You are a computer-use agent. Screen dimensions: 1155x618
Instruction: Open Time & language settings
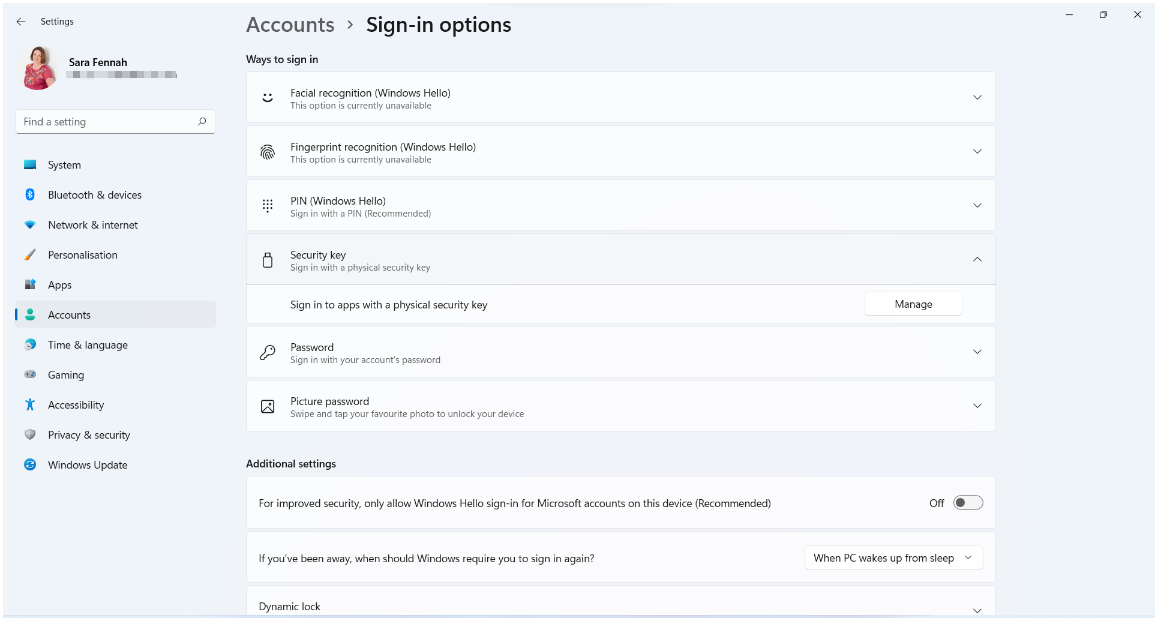(x=87, y=345)
